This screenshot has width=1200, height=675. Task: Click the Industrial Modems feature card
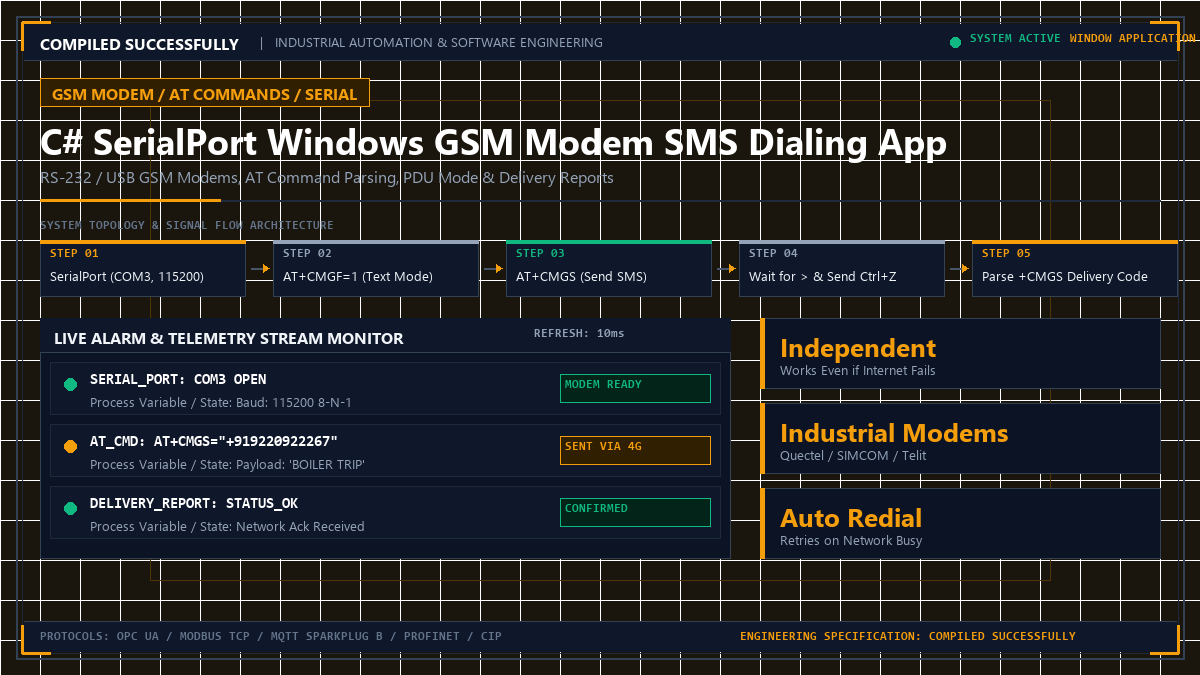961,438
